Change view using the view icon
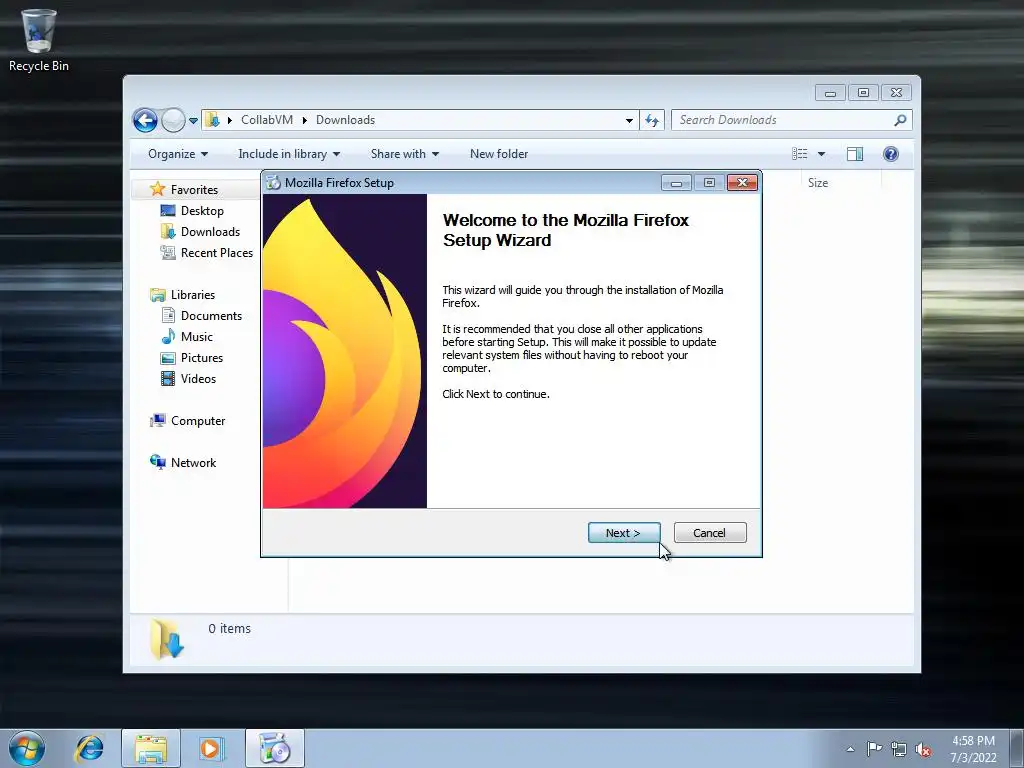 tap(800, 154)
